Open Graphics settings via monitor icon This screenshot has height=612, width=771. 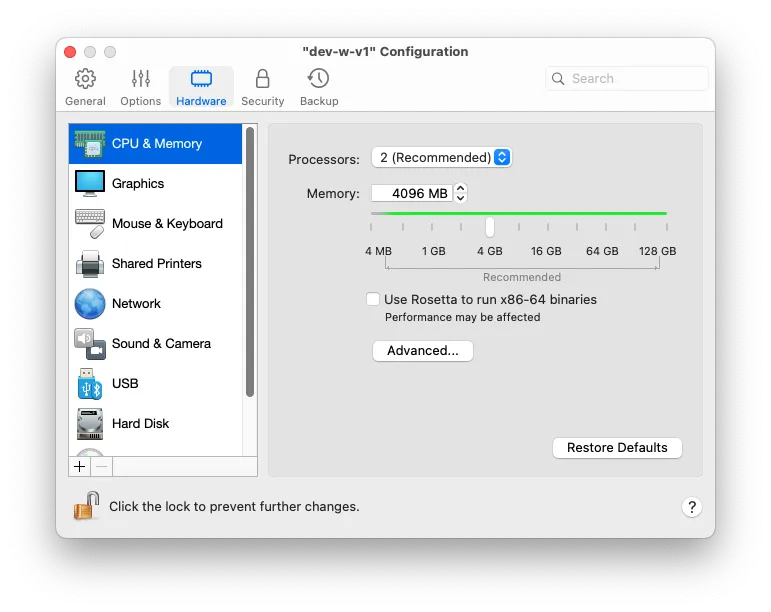click(90, 184)
